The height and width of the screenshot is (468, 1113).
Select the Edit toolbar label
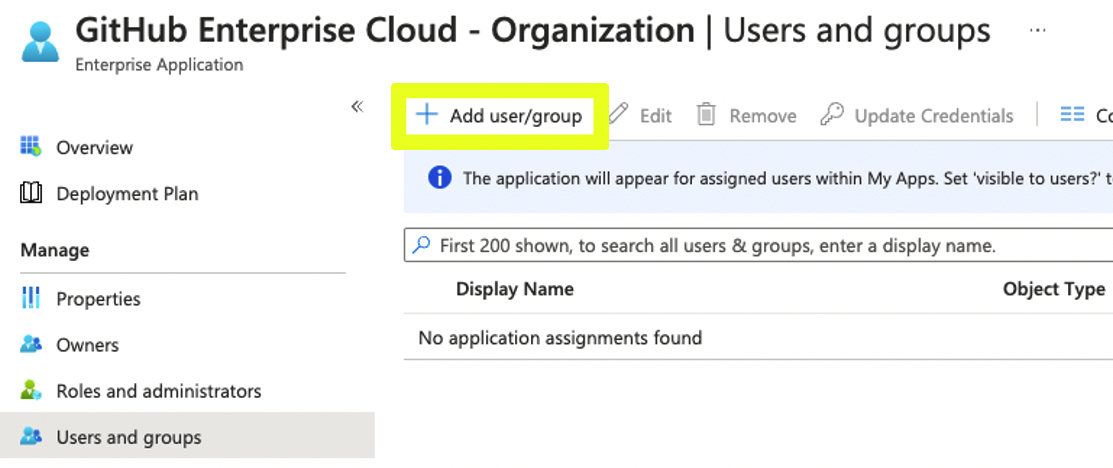tap(655, 116)
